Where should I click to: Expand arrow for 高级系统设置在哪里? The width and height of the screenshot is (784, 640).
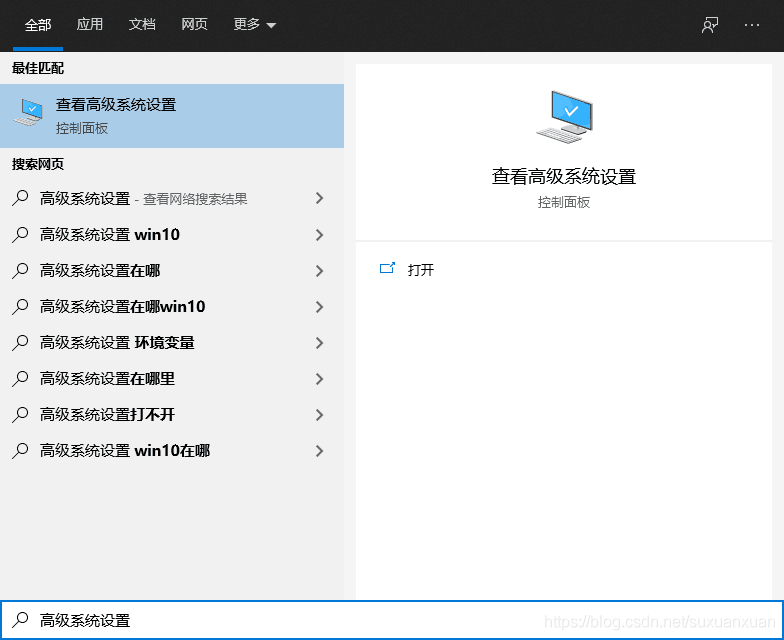(320, 378)
